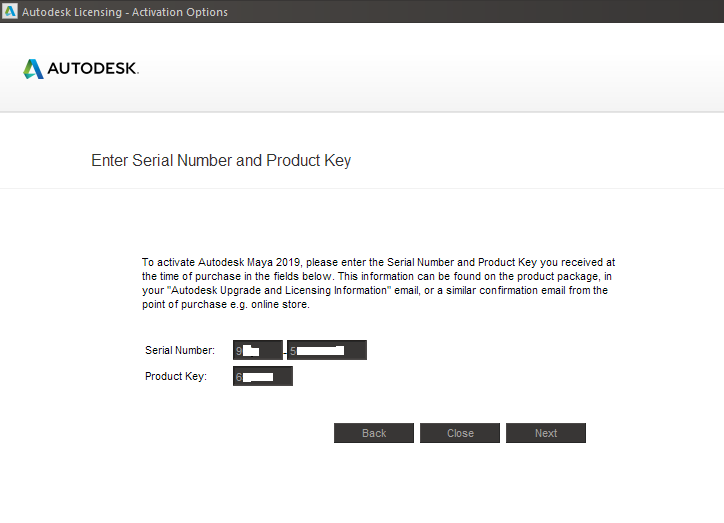Screen dimensions: 724x523
Task: Click the quoted "Autodesk Upgrade and Licensing Information" text
Action: click(x=279, y=290)
